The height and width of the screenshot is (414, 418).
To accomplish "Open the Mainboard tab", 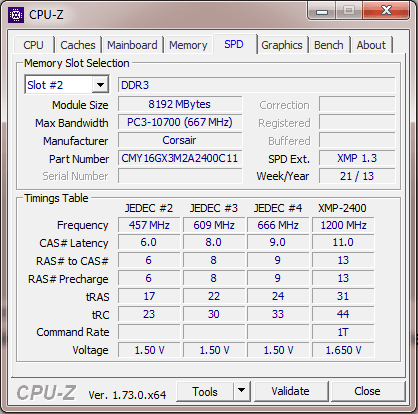I will 132,45.
